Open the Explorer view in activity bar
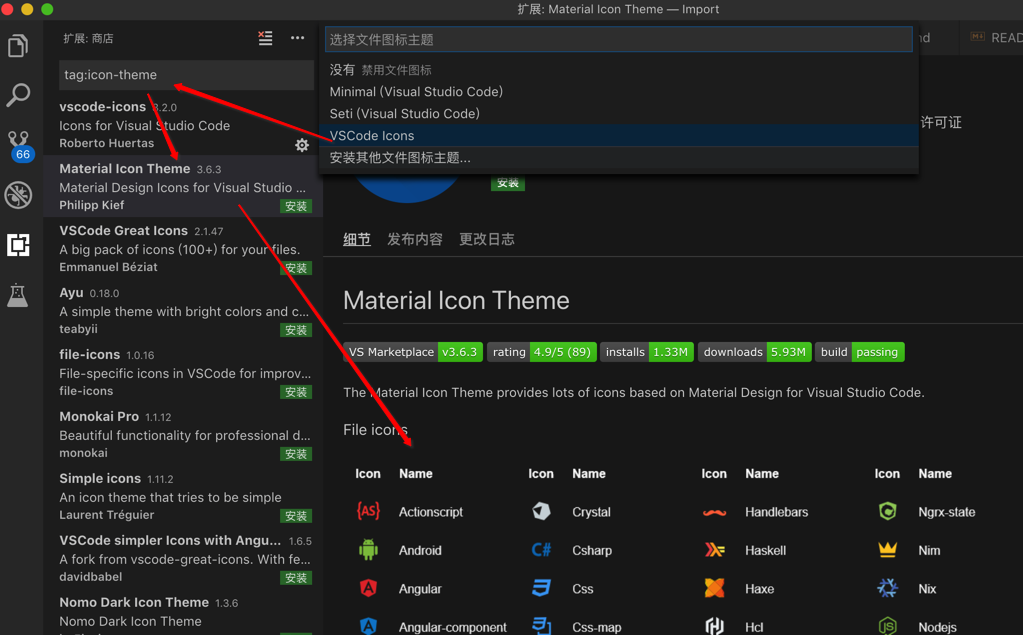 18,46
